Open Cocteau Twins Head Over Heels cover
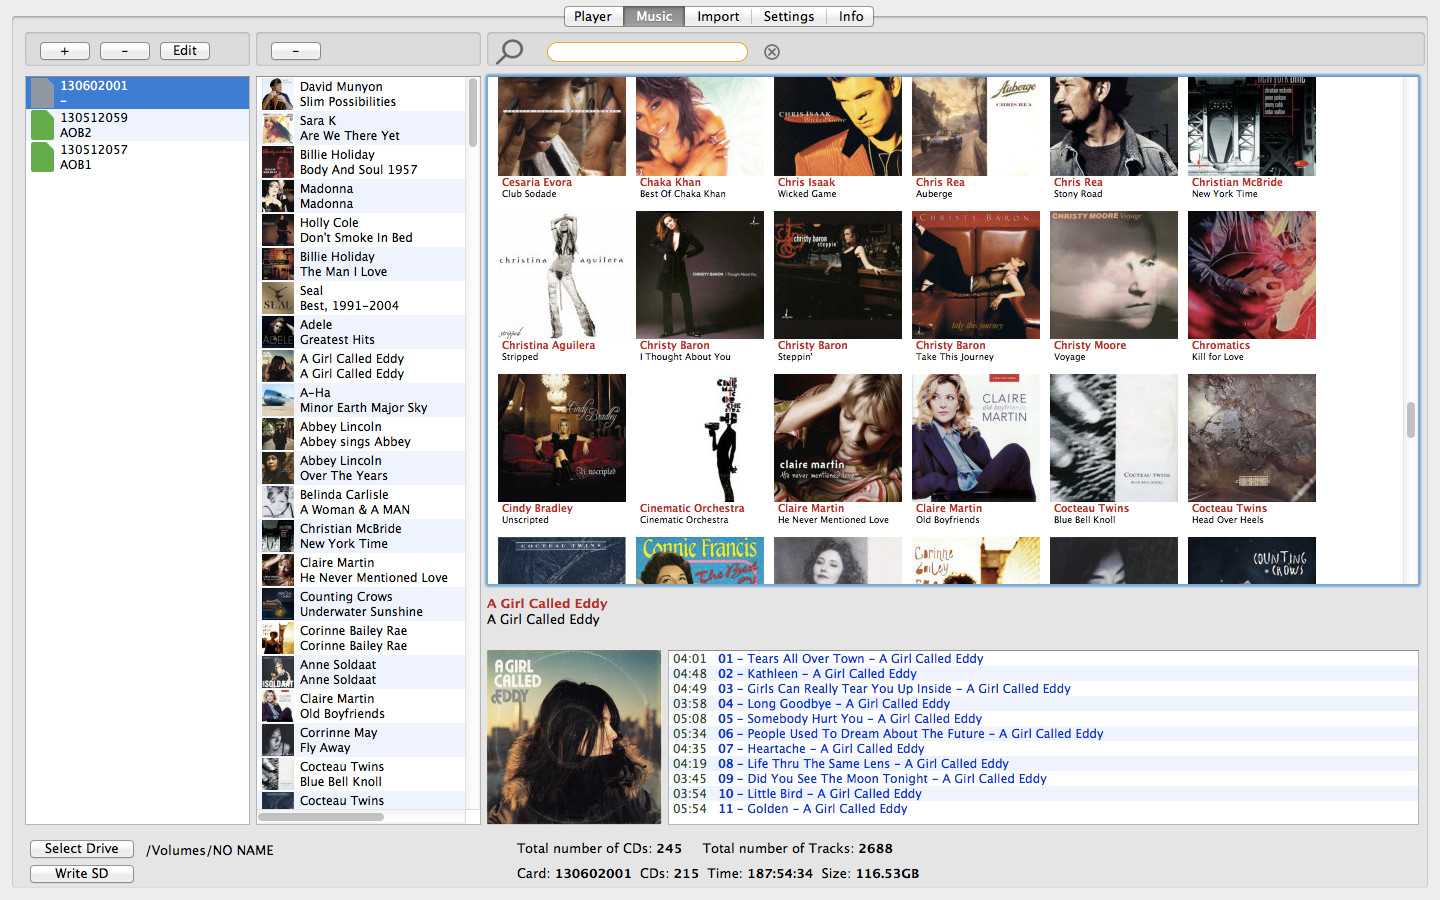Screen dimensions: 1440x900 [x=1252, y=438]
